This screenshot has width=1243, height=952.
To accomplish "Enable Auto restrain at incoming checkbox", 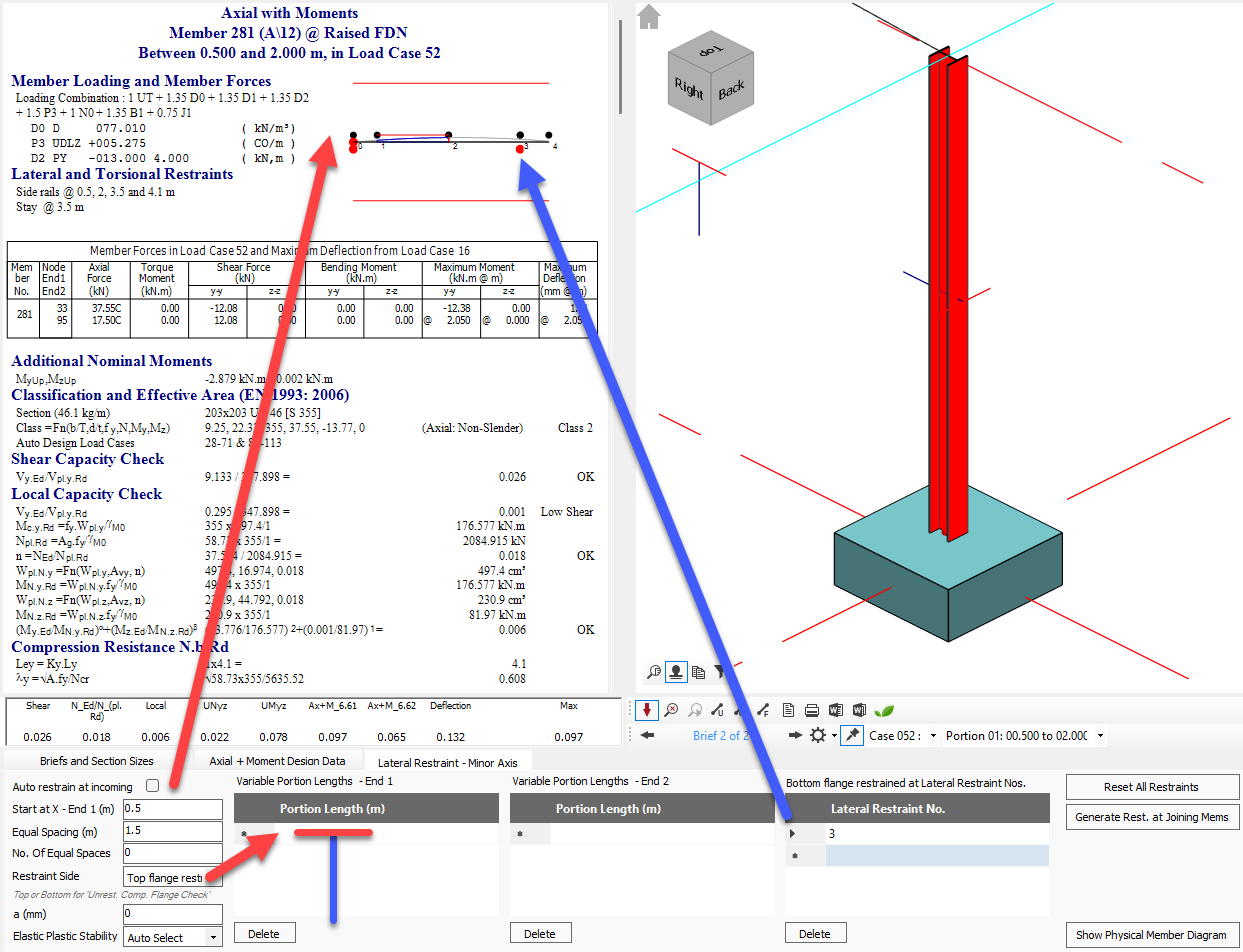I will pyautogui.click(x=153, y=786).
